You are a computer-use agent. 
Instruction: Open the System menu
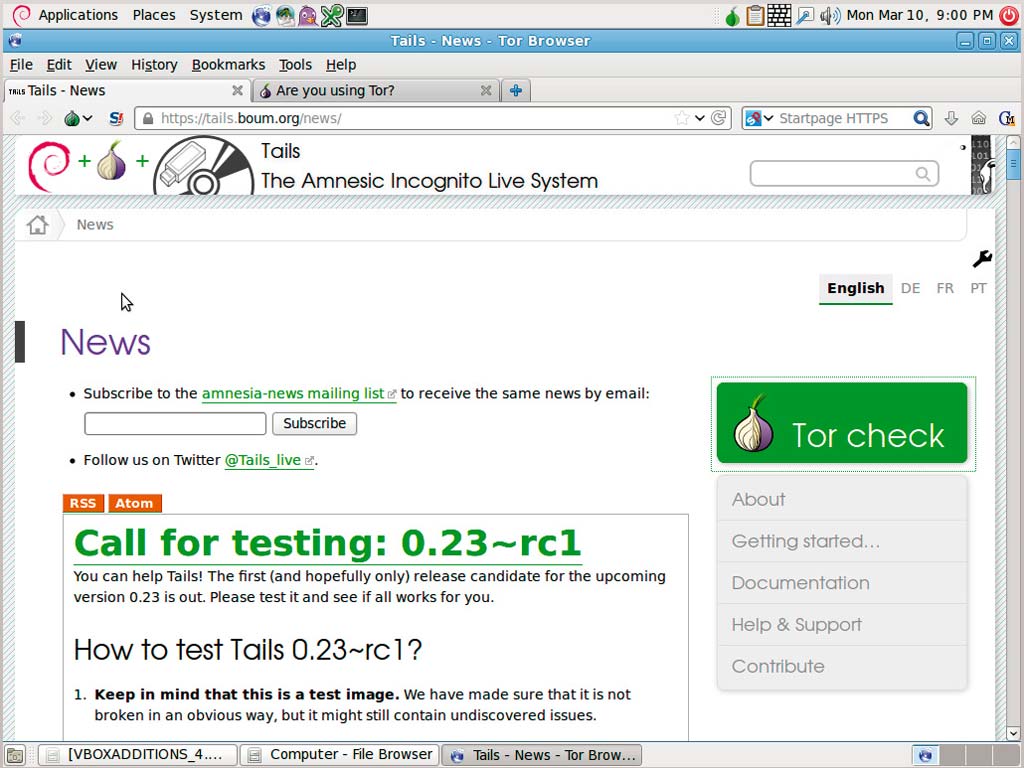(216, 15)
